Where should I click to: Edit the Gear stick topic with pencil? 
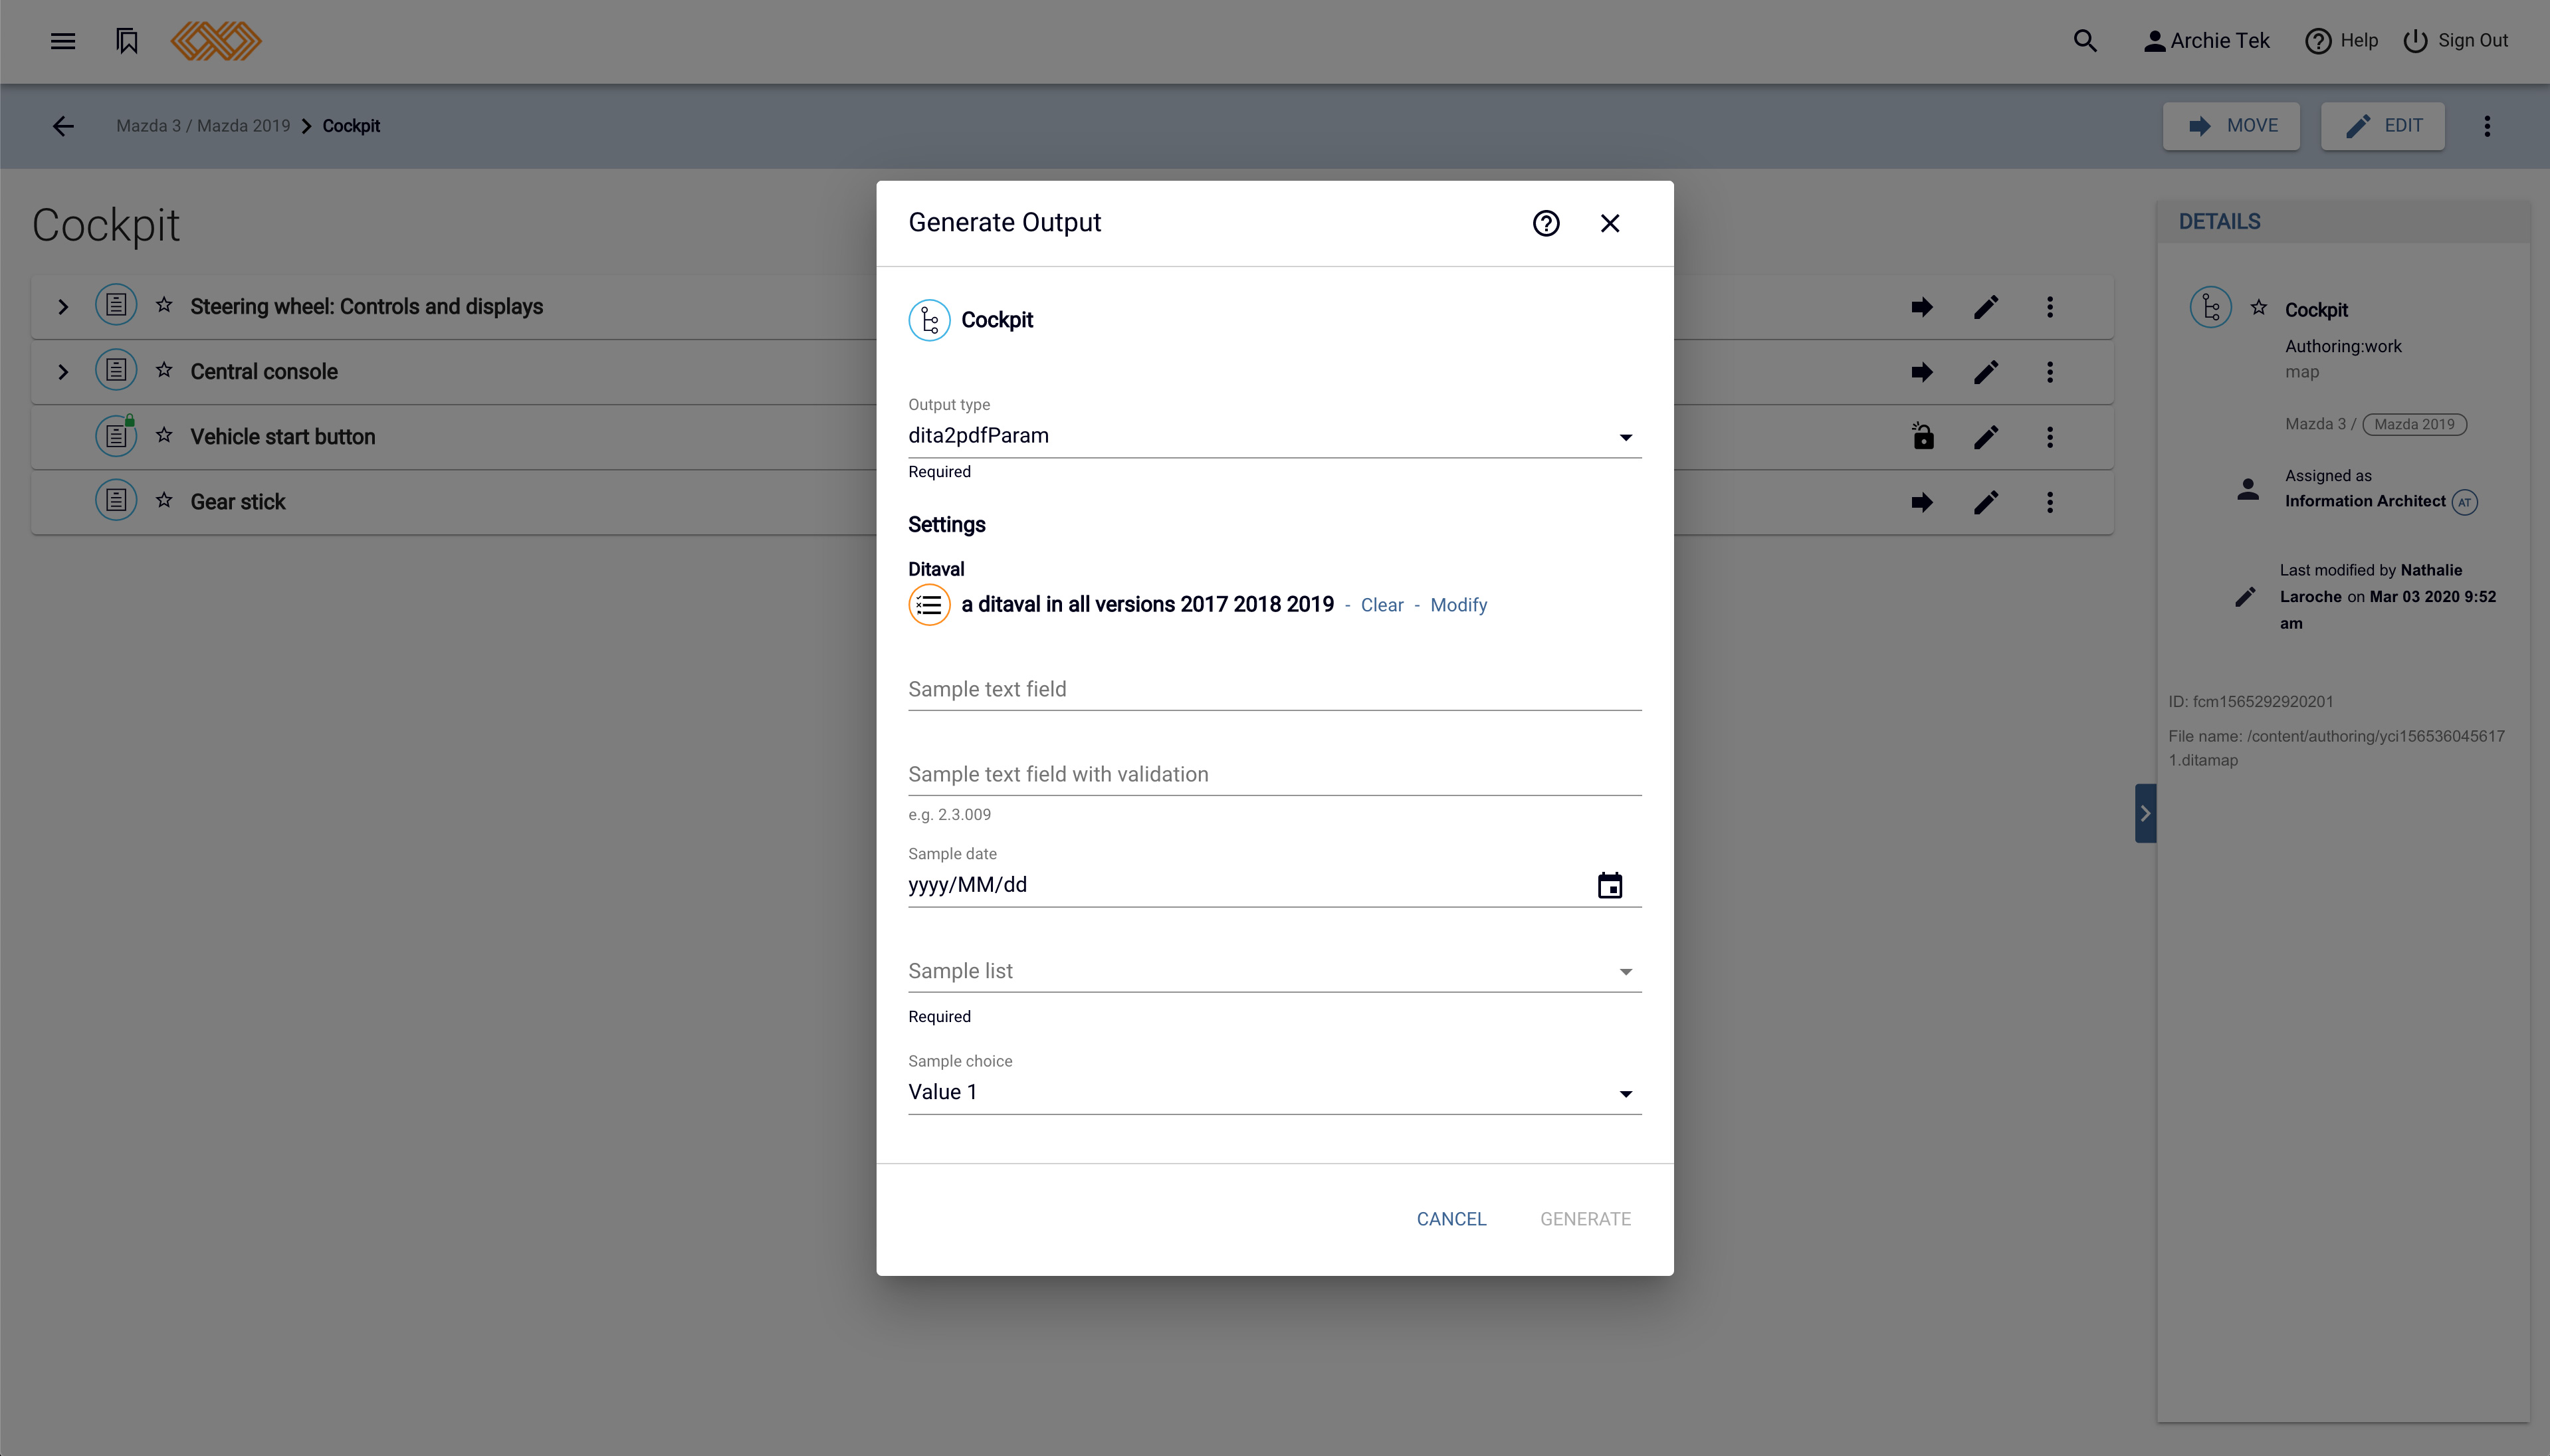click(1986, 502)
